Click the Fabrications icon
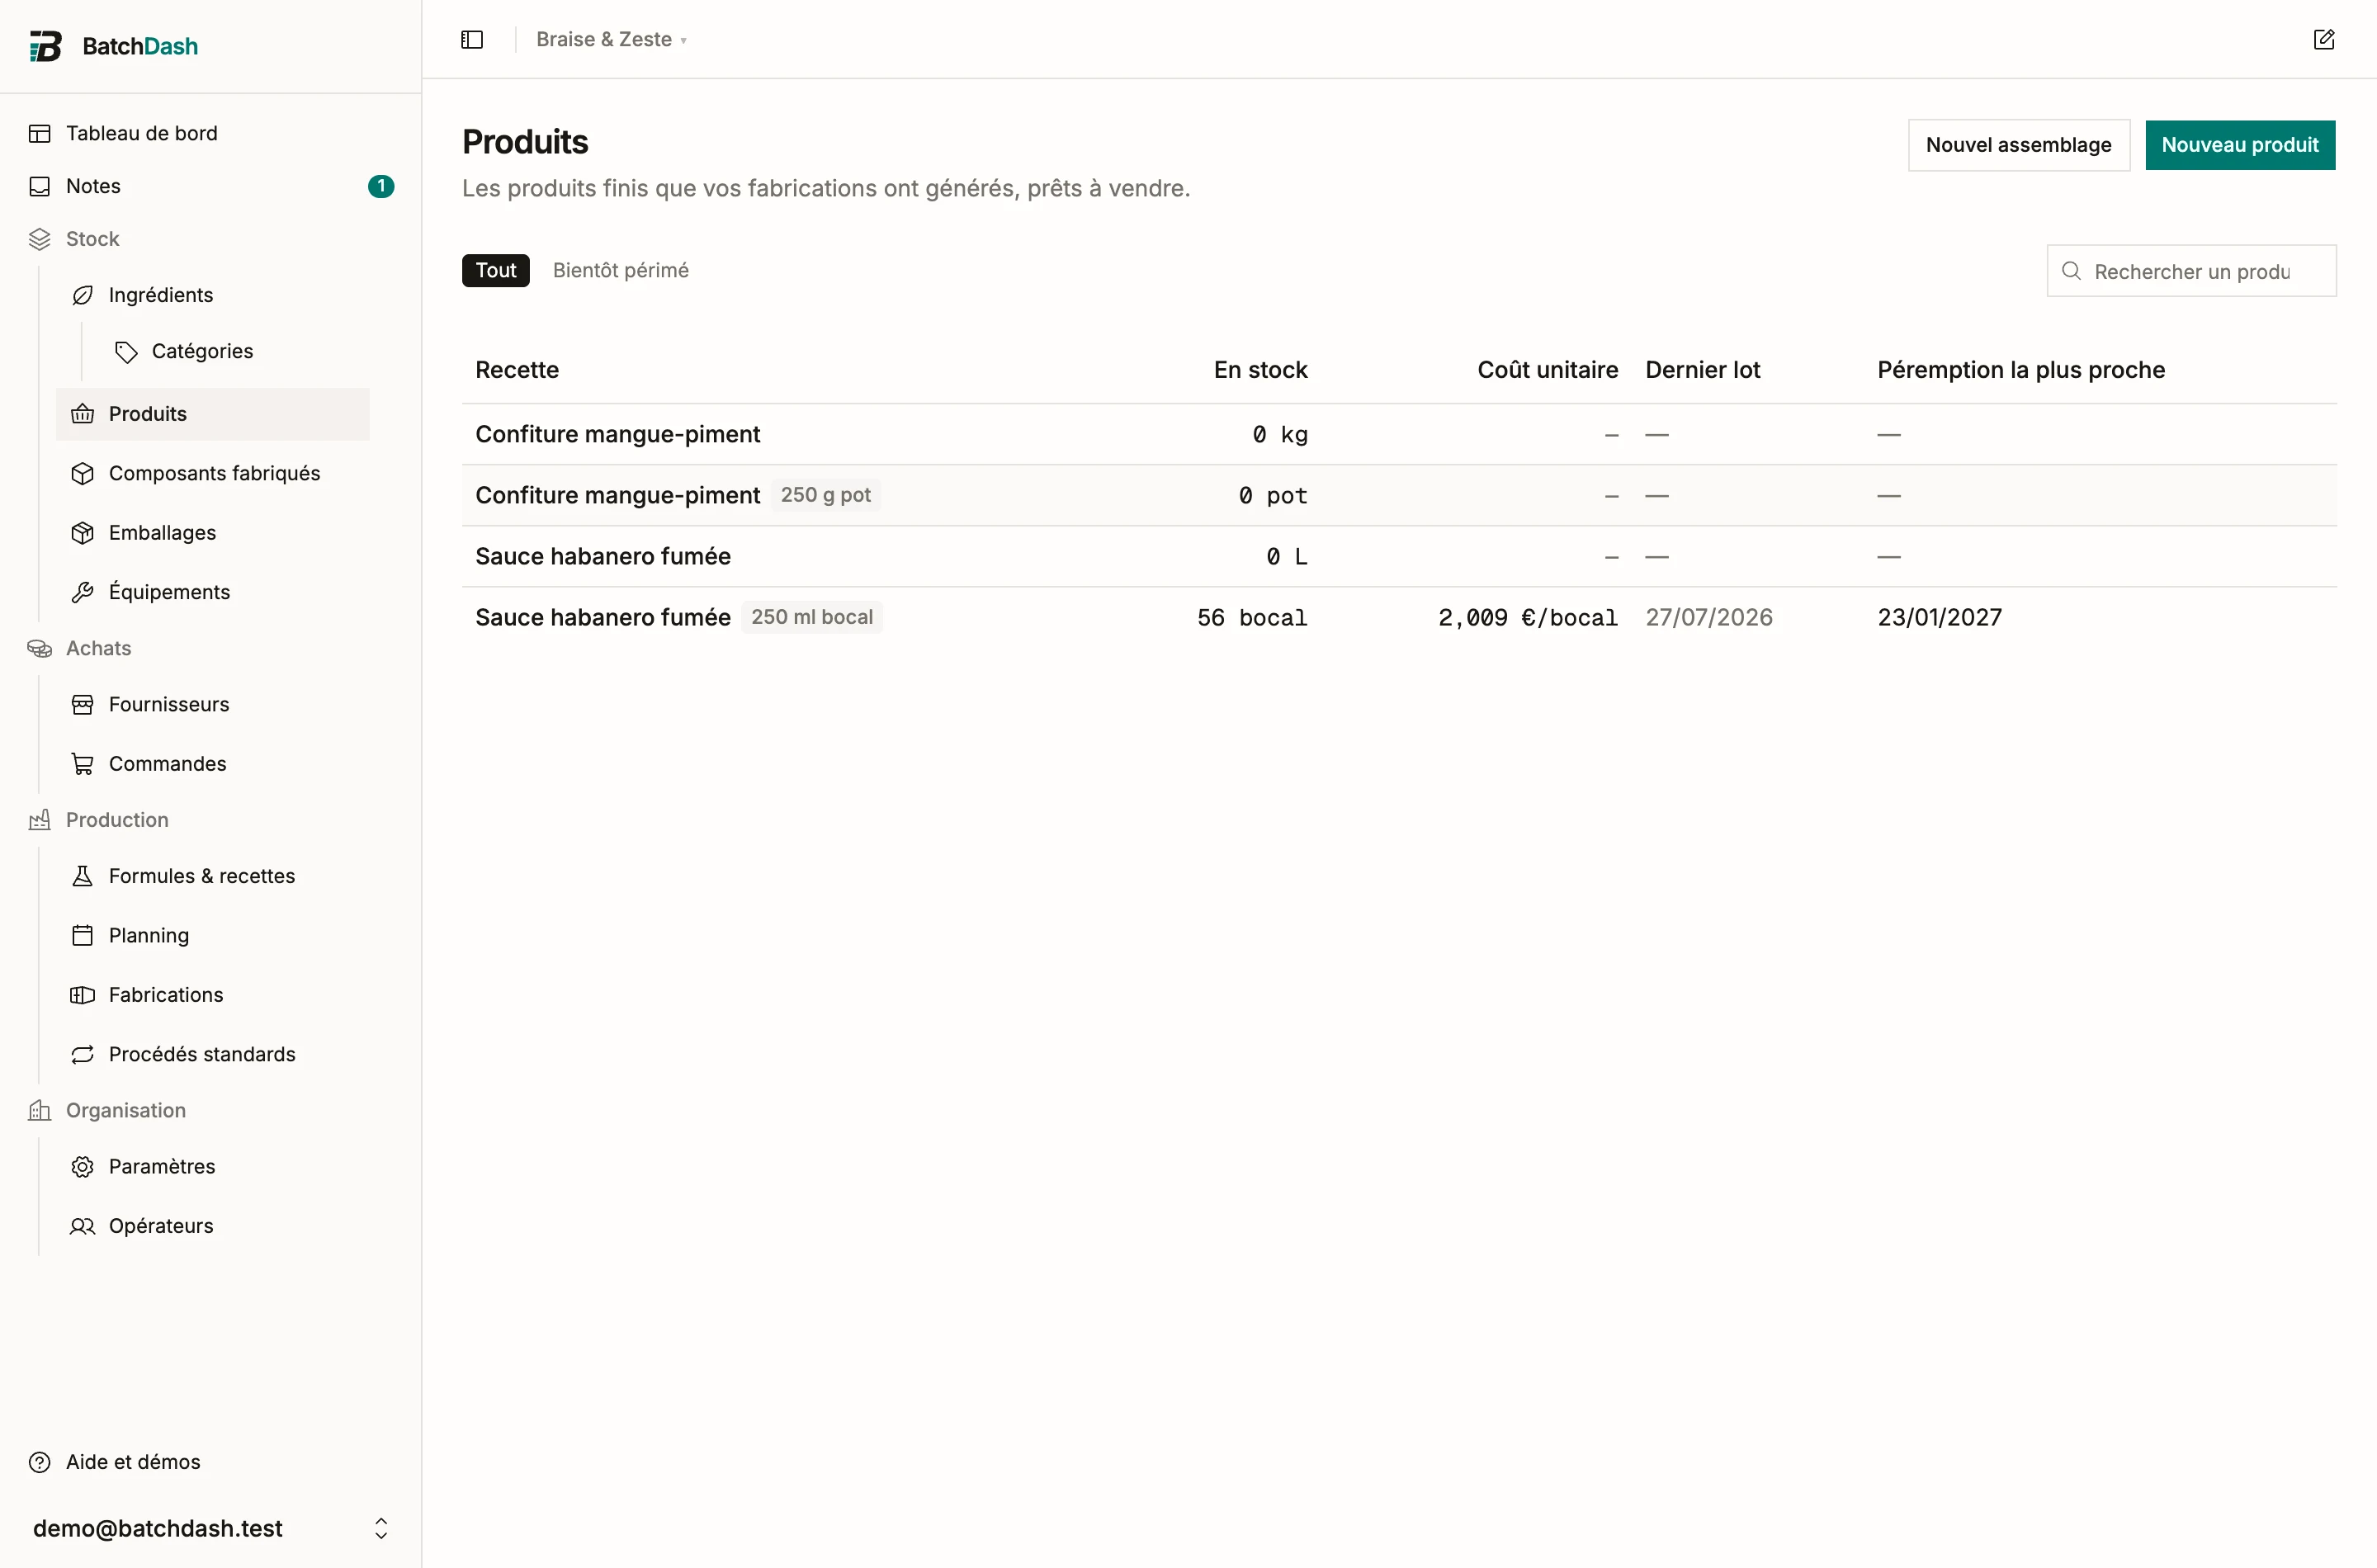Image resolution: width=2377 pixels, height=1568 pixels. 83,995
